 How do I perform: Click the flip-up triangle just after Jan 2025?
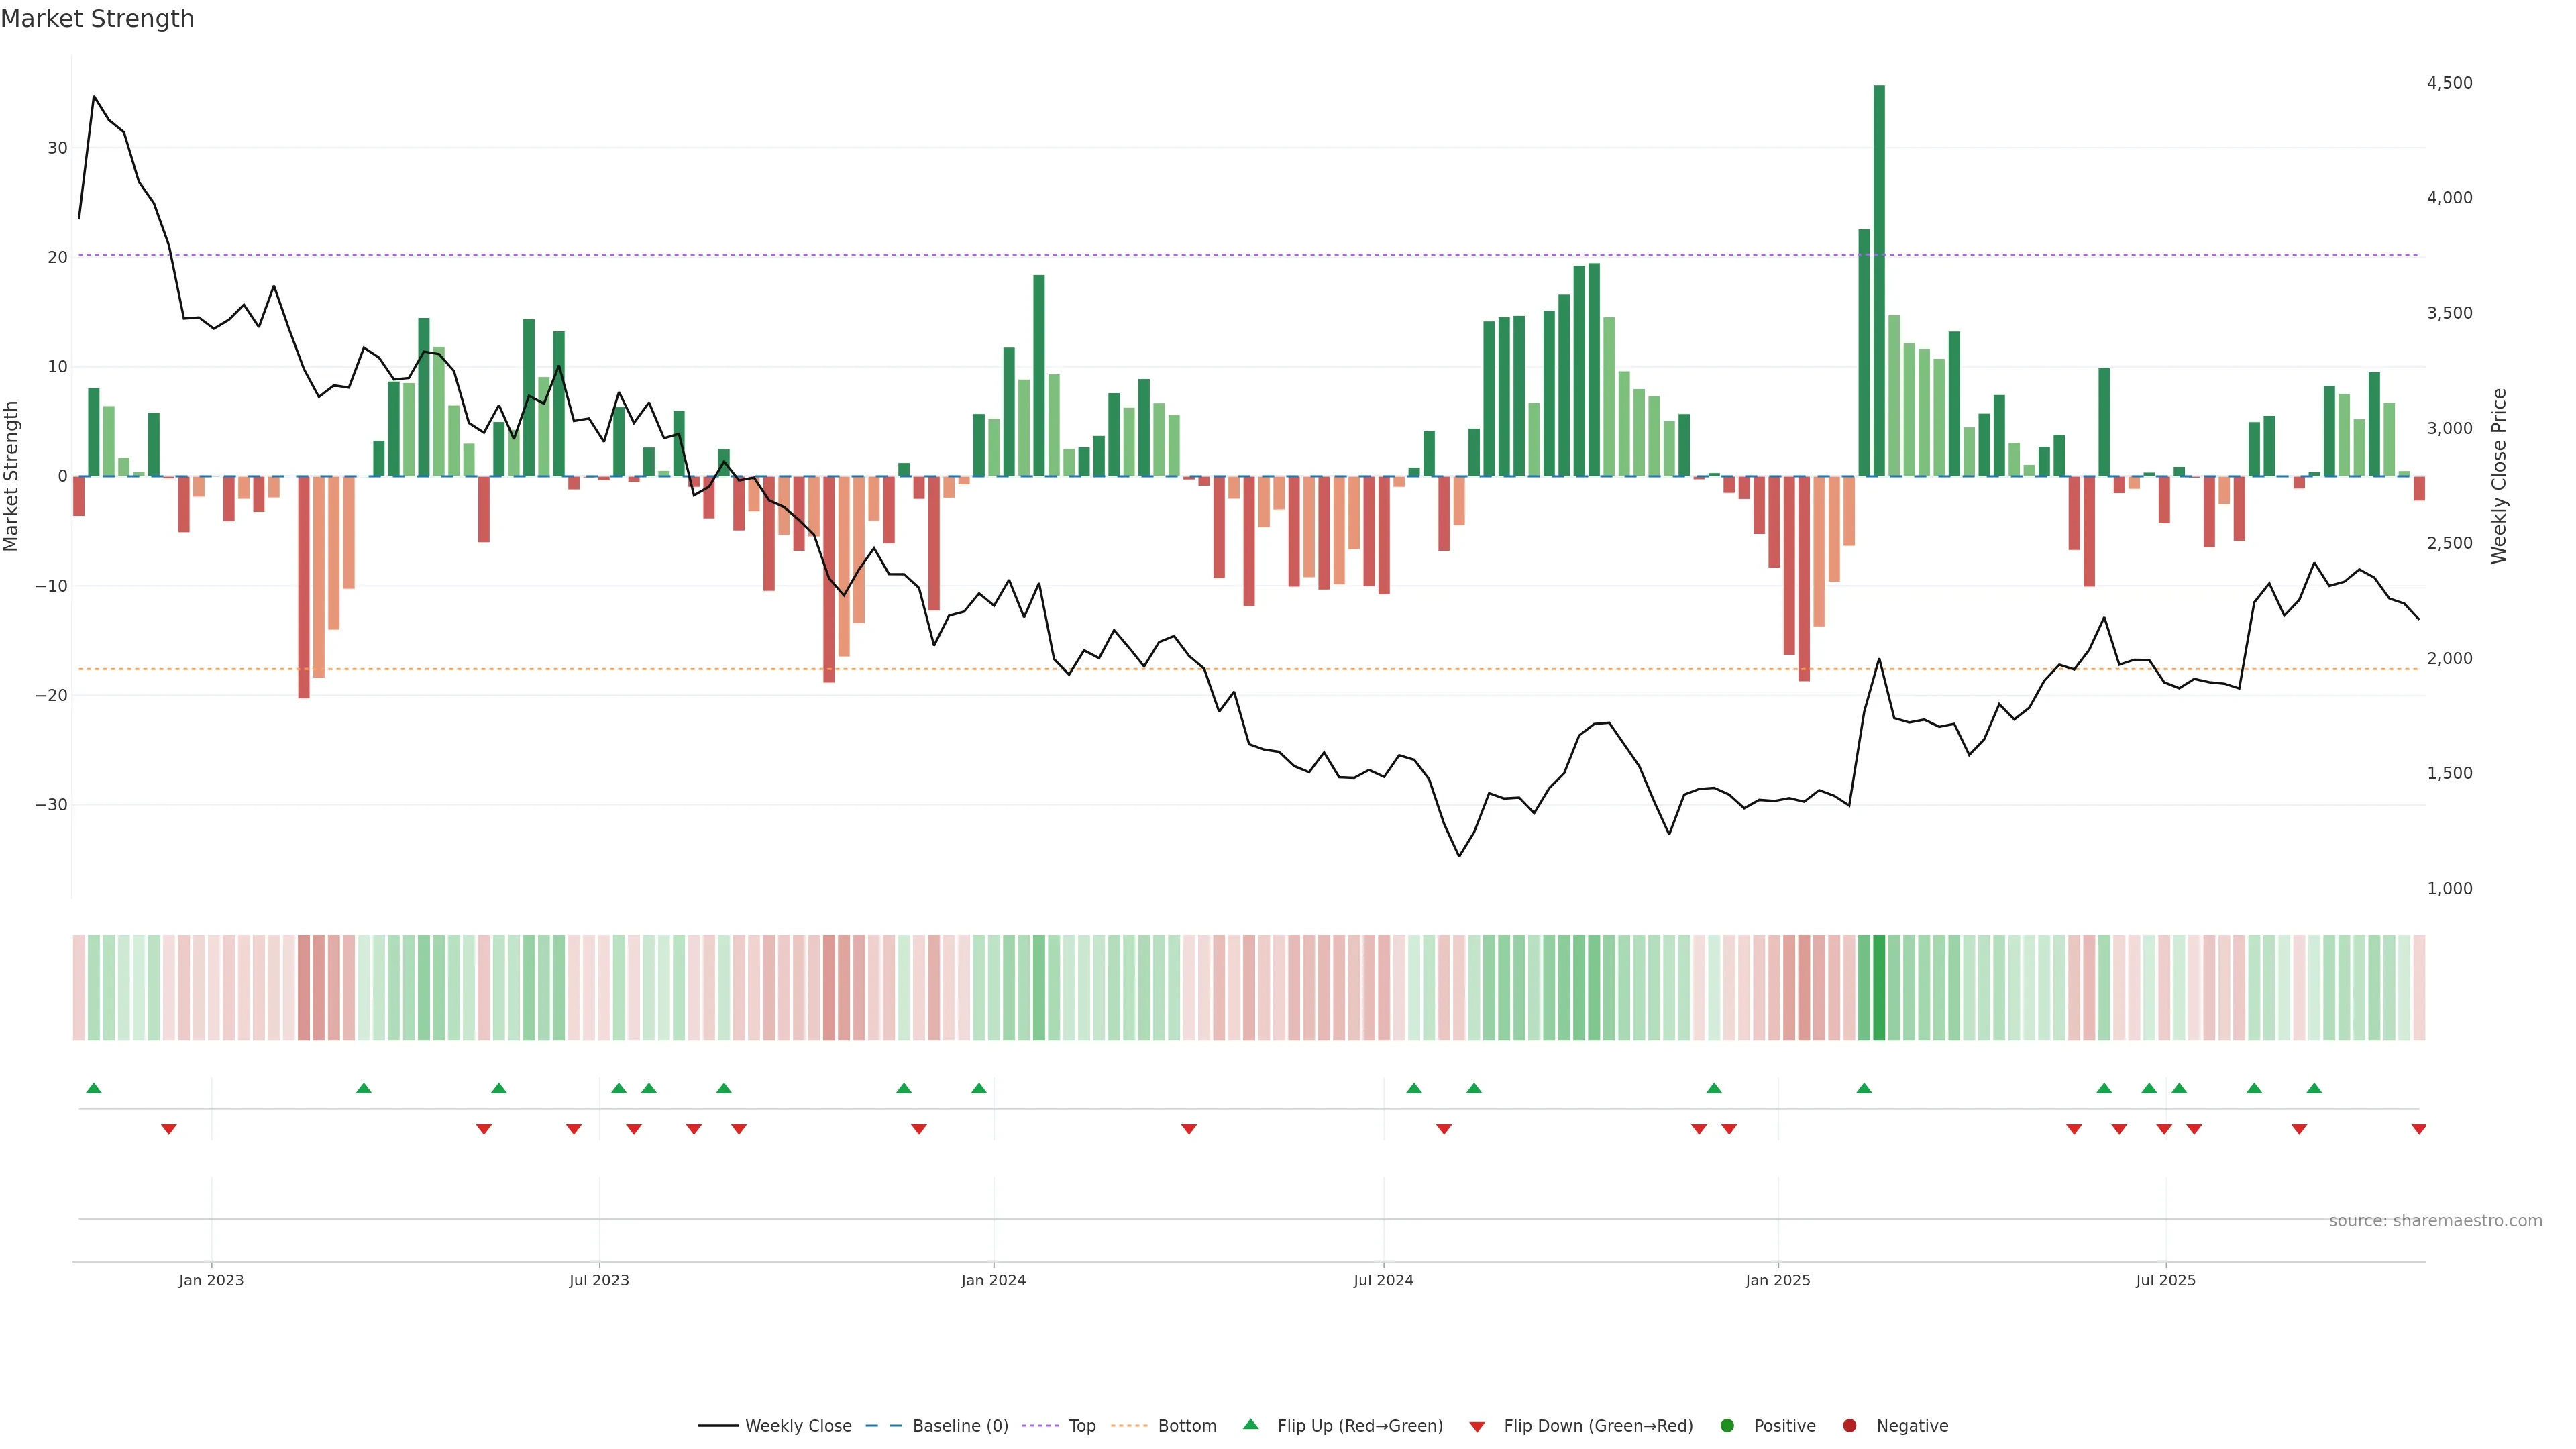point(1864,1088)
